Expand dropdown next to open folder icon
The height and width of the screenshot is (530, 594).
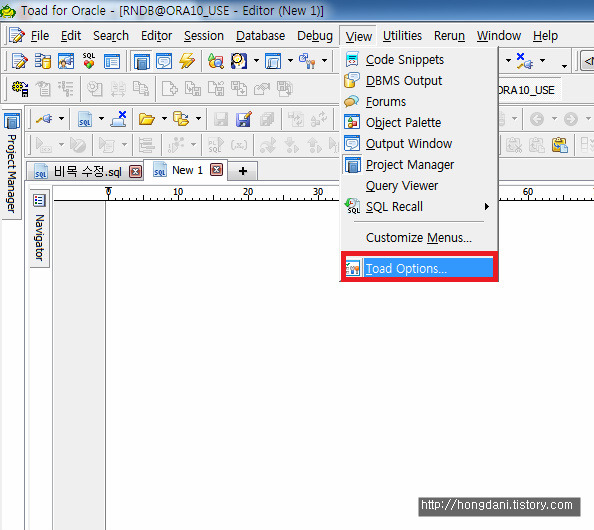pyautogui.click(x=164, y=119)
